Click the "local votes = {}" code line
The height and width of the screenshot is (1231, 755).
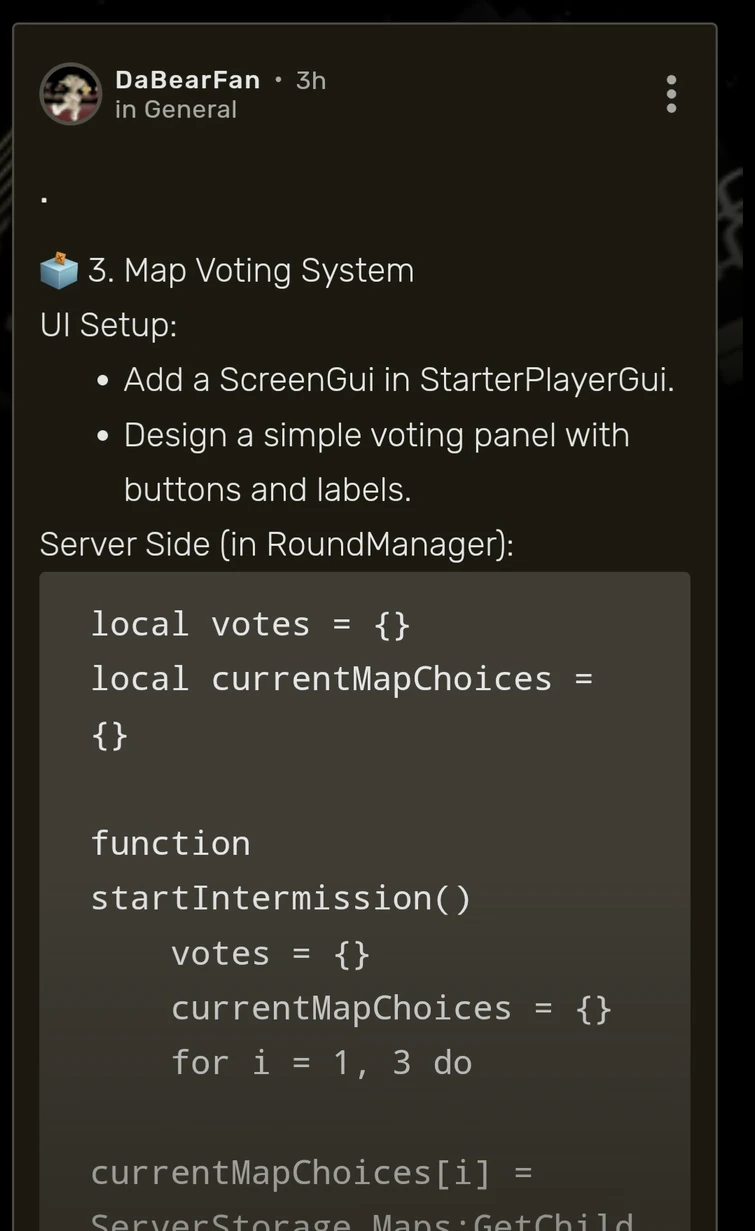[x=250, y=624]
